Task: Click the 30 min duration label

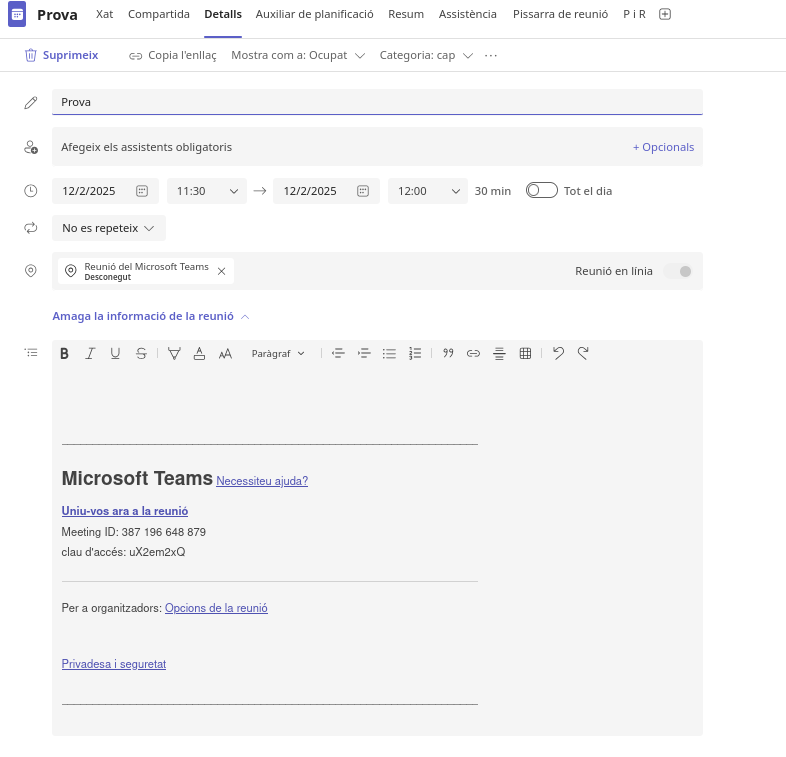Action: (x=493, y=191)
